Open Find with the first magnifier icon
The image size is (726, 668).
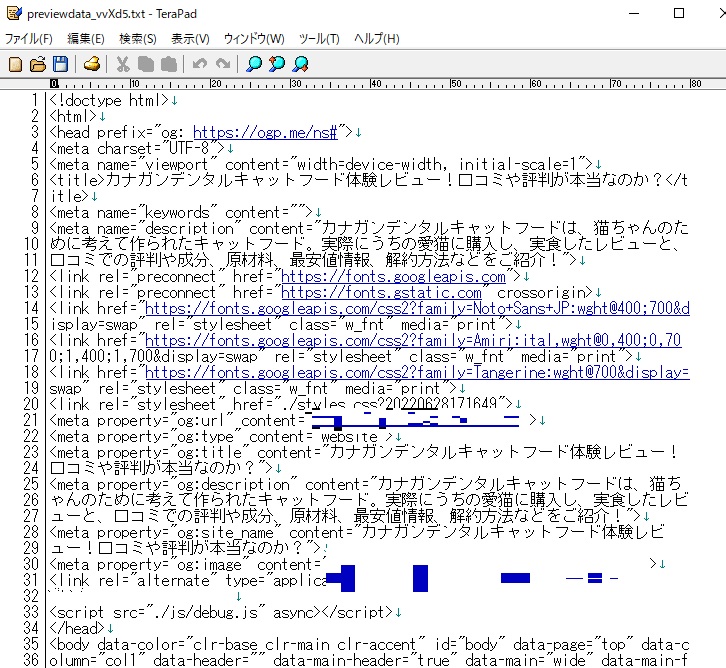coord(254,64)
